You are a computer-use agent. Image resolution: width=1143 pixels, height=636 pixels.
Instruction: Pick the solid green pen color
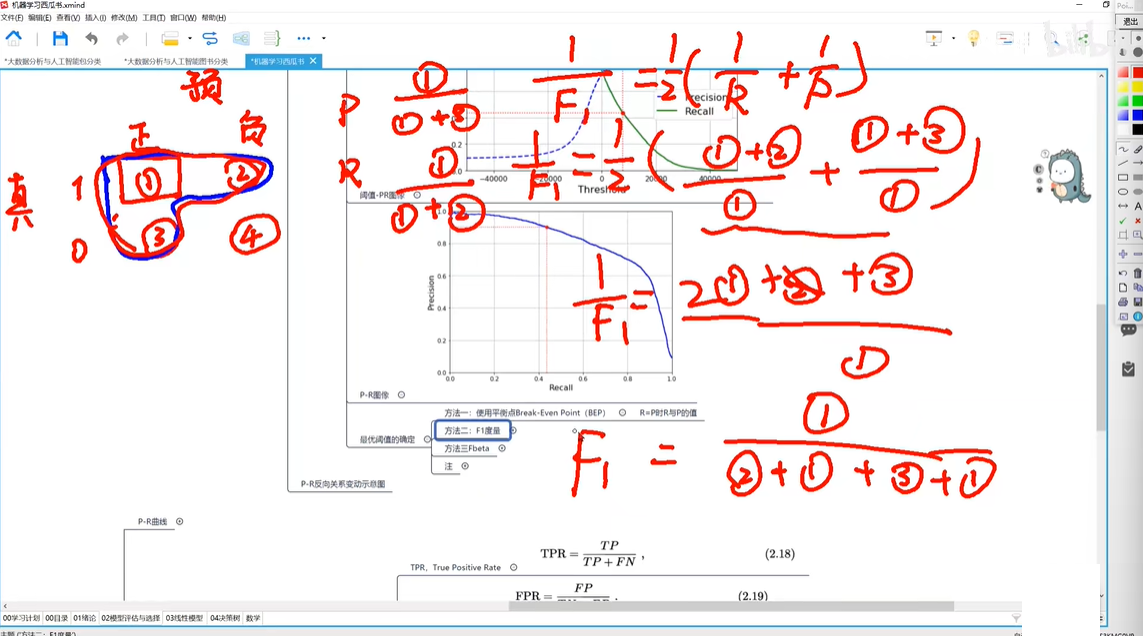tap(1137, 101)
